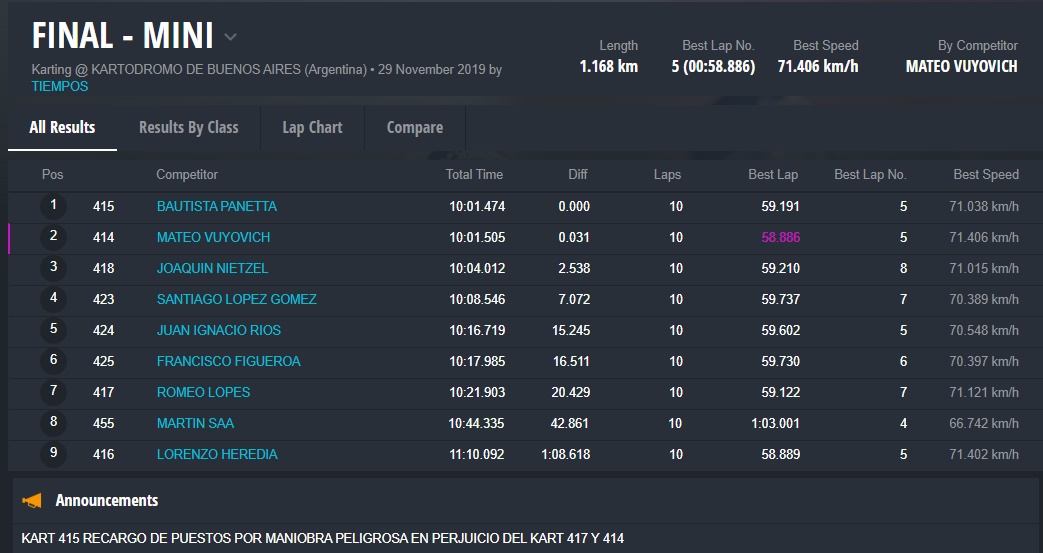Open competitor MATEO VUYOVICH in results row
Viewport: 1043px width, 553px height.
click(213, 237)
